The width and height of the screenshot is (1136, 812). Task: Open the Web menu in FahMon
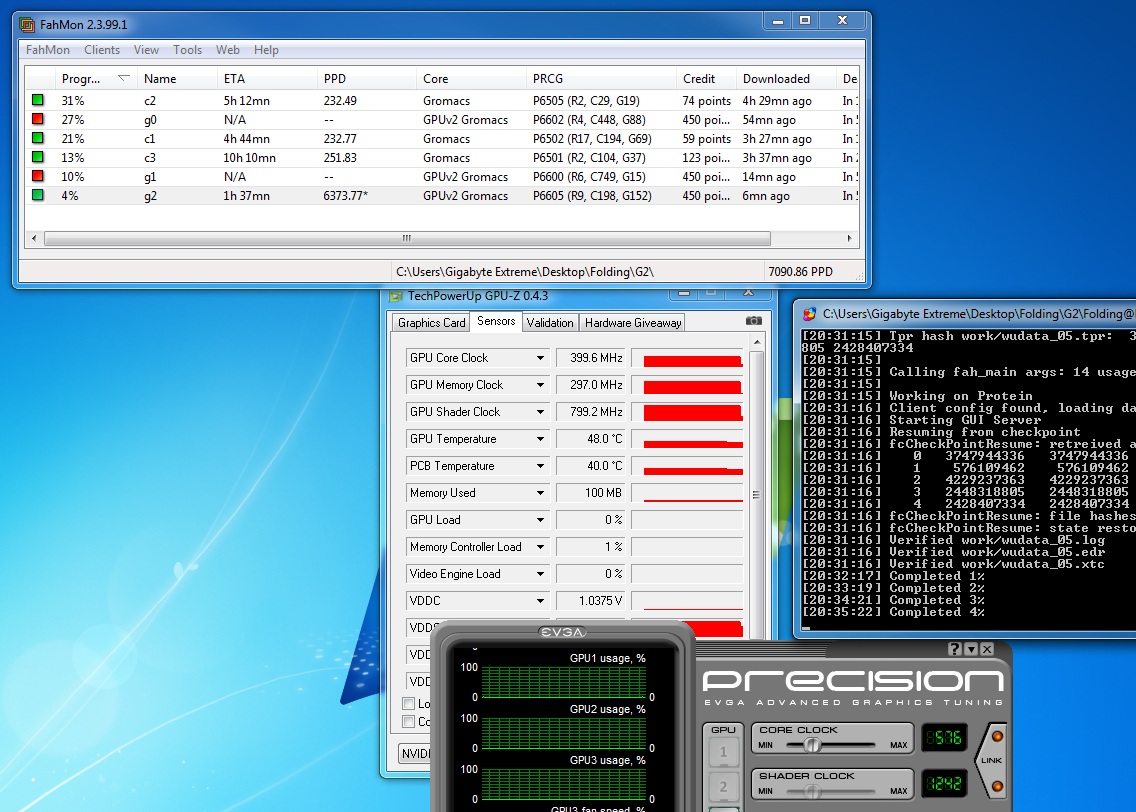[227, 50]
